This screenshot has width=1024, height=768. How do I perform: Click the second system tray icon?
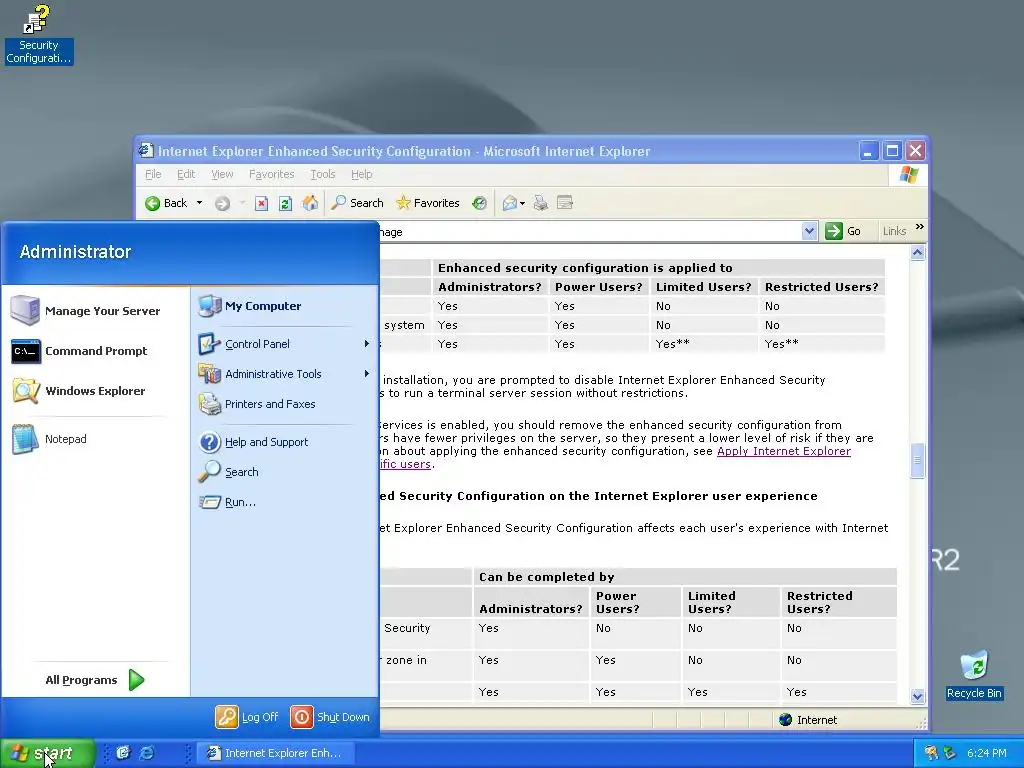[950, 753]
